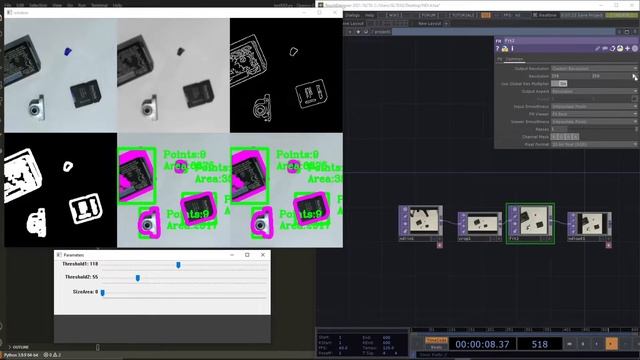Viewport: 640px width, 360px height.
Task: Click top flag on selected fit2 node
Action: [515, 209]
